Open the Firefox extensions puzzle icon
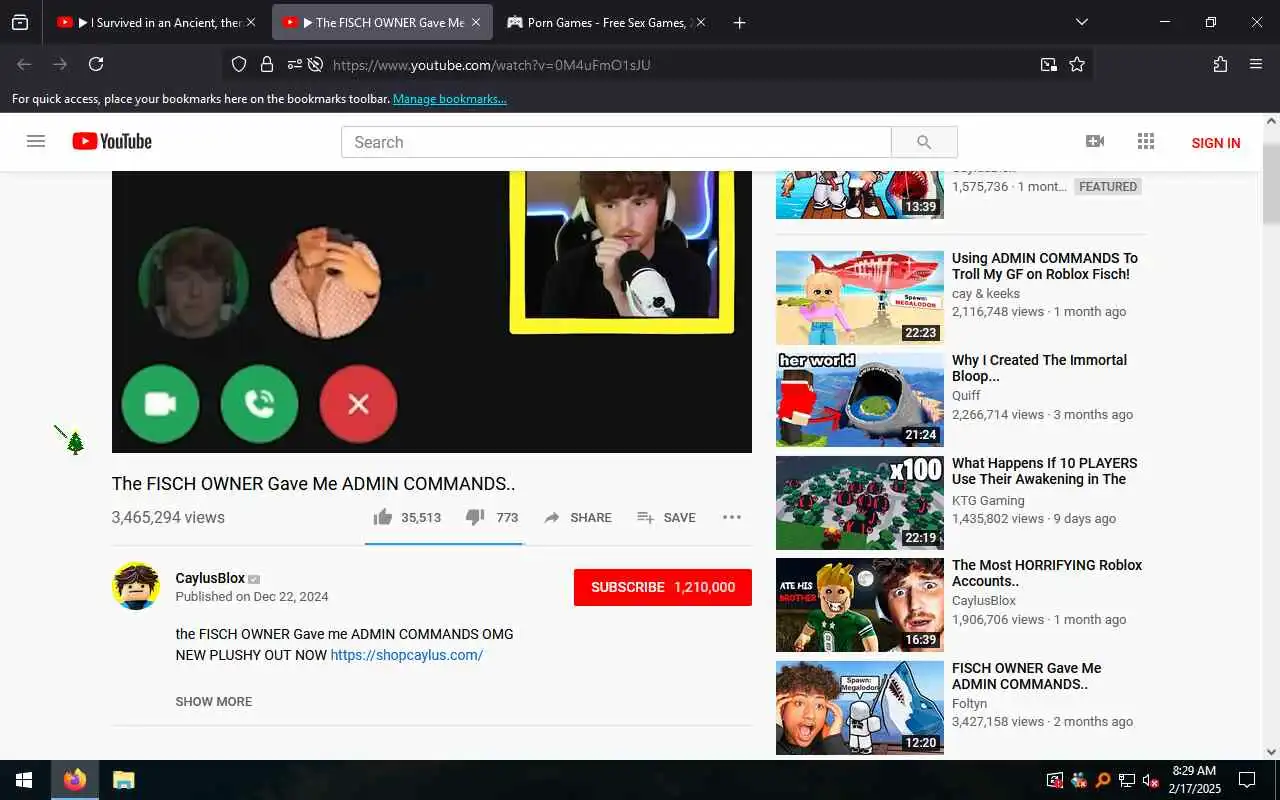 pyautogui.click(x=1220, y=64)
